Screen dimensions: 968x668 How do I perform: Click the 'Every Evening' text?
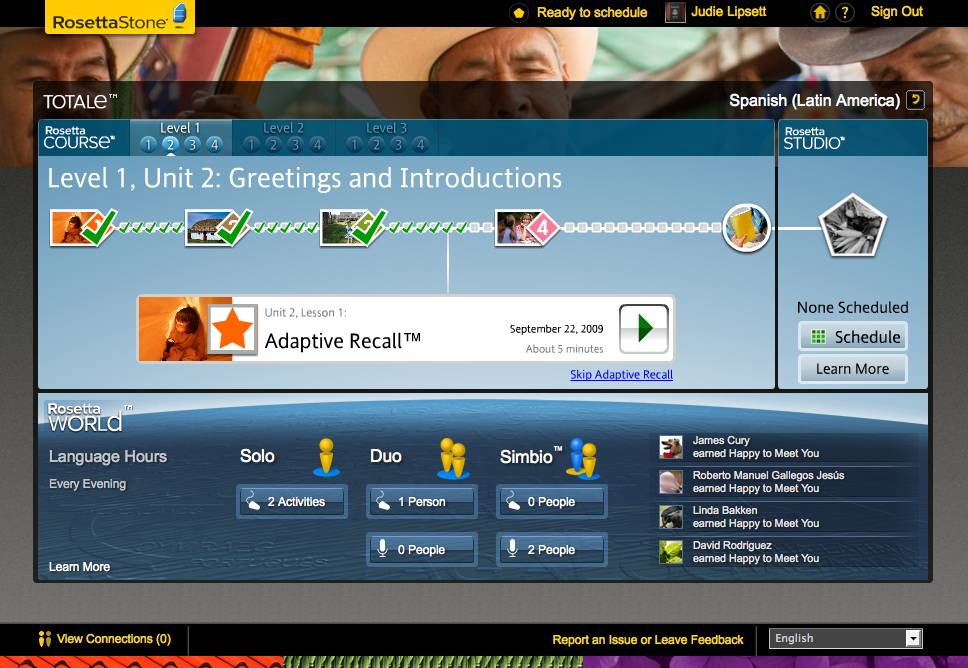(x=88, y=484)
